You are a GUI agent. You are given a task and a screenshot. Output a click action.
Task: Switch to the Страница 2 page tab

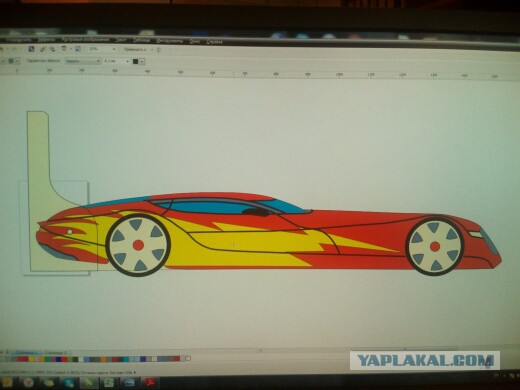55,353
